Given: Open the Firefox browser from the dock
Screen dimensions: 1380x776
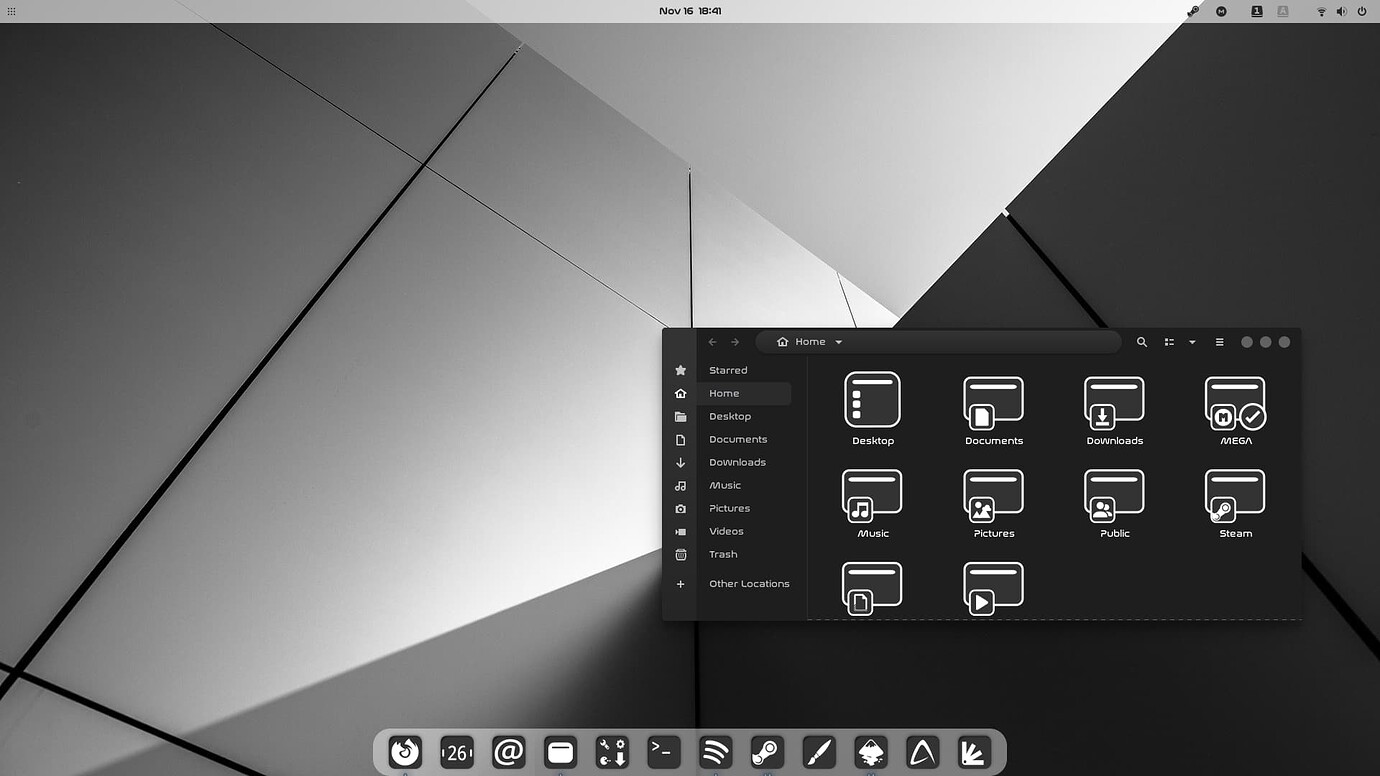Looking at the screenshot, I should (405, 752).
